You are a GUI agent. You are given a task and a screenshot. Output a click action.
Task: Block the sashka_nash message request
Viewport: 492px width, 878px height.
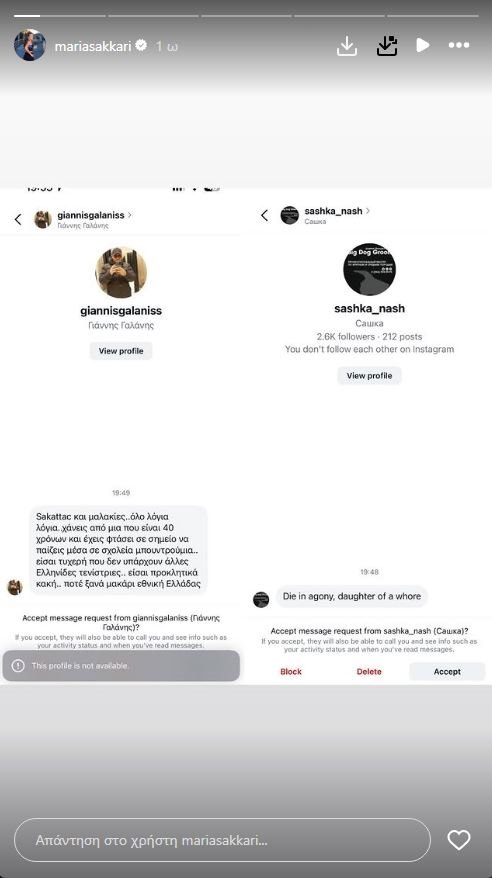[x=291, y=671]
